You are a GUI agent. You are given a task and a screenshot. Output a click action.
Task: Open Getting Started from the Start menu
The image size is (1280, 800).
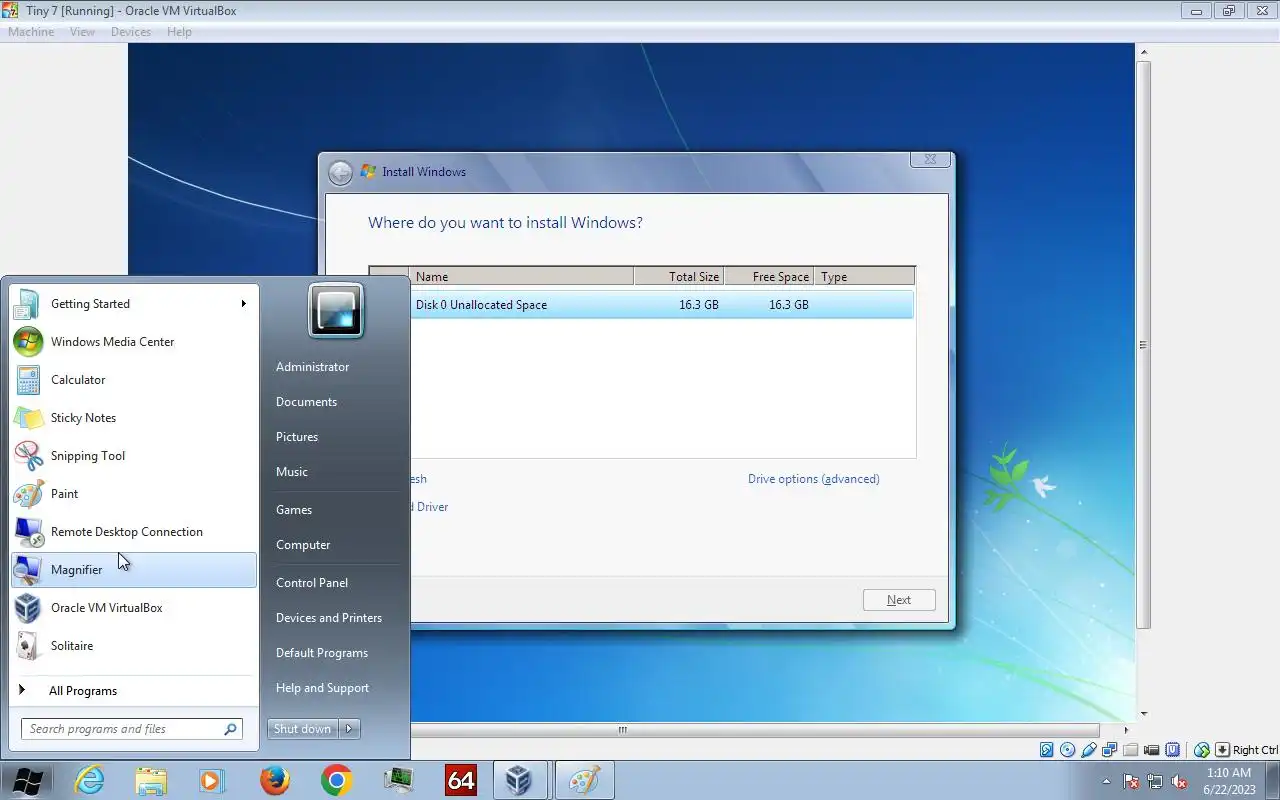coord(134,304)
